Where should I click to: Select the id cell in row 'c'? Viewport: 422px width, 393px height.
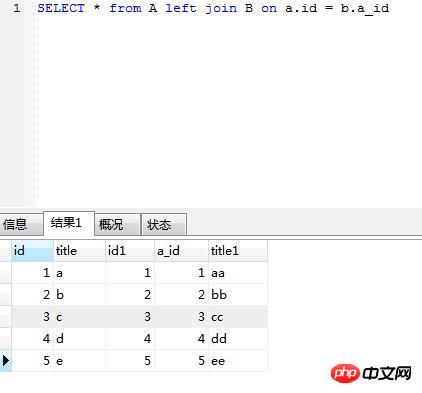(32, 317)
